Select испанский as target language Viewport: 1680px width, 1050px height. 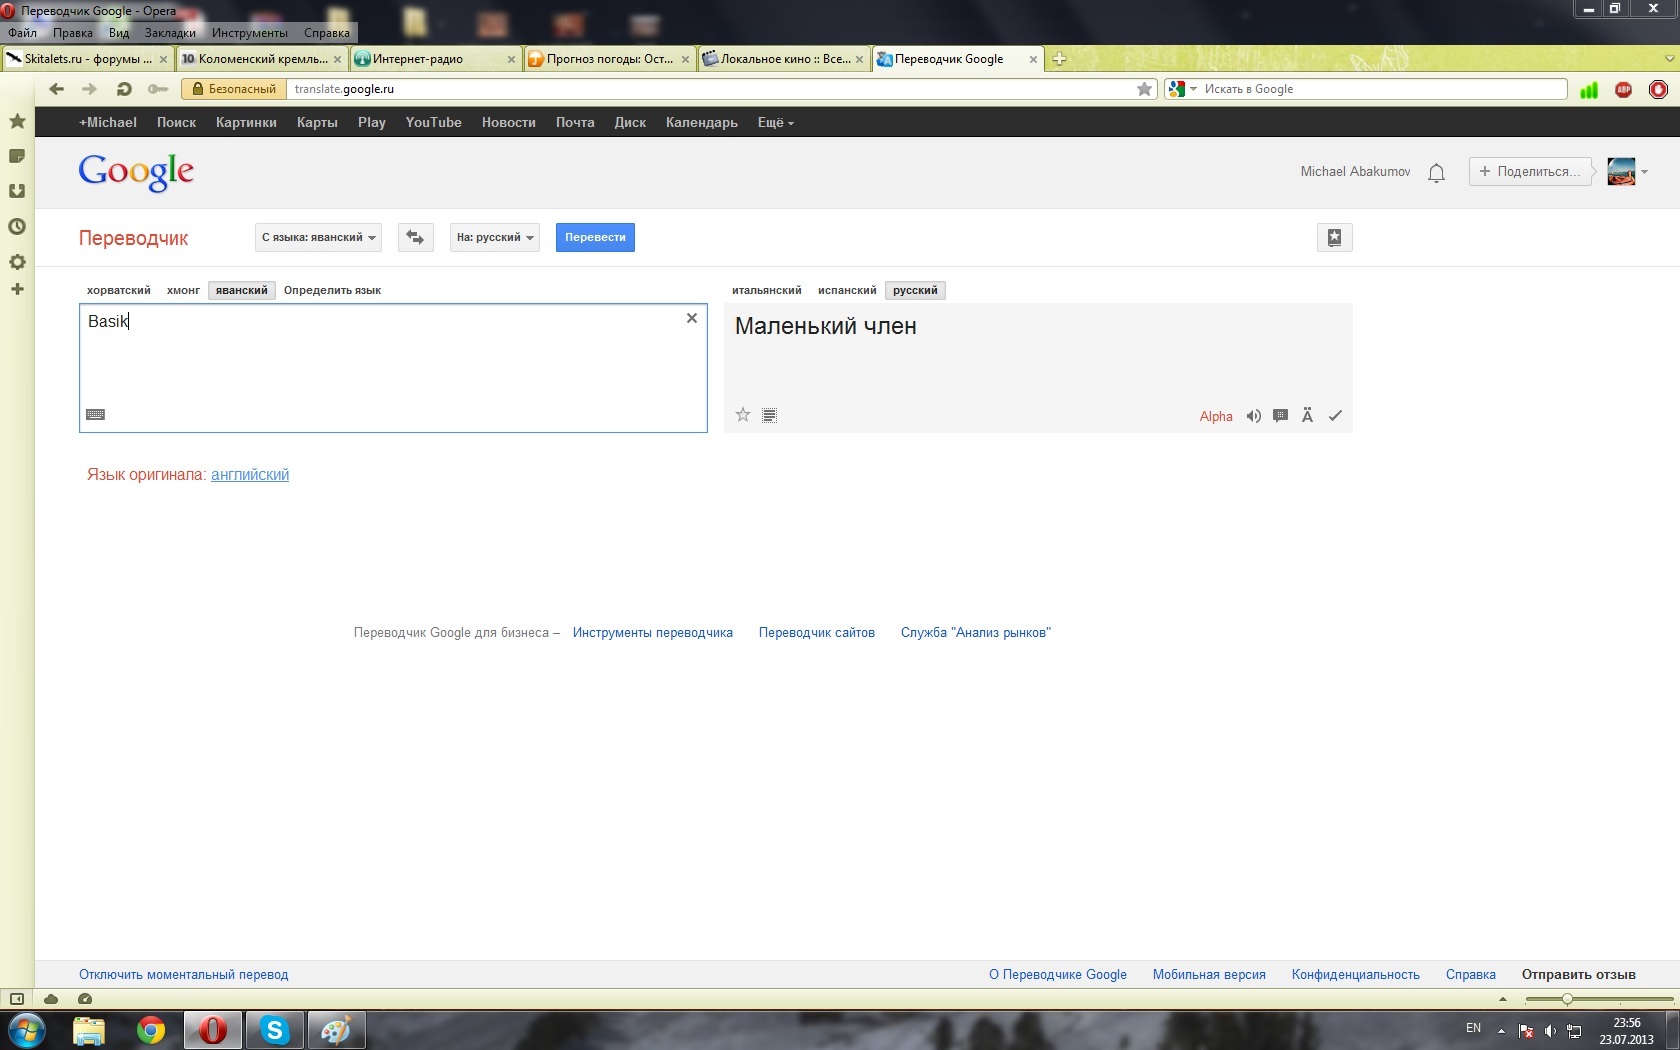click(x=847, y=291)
